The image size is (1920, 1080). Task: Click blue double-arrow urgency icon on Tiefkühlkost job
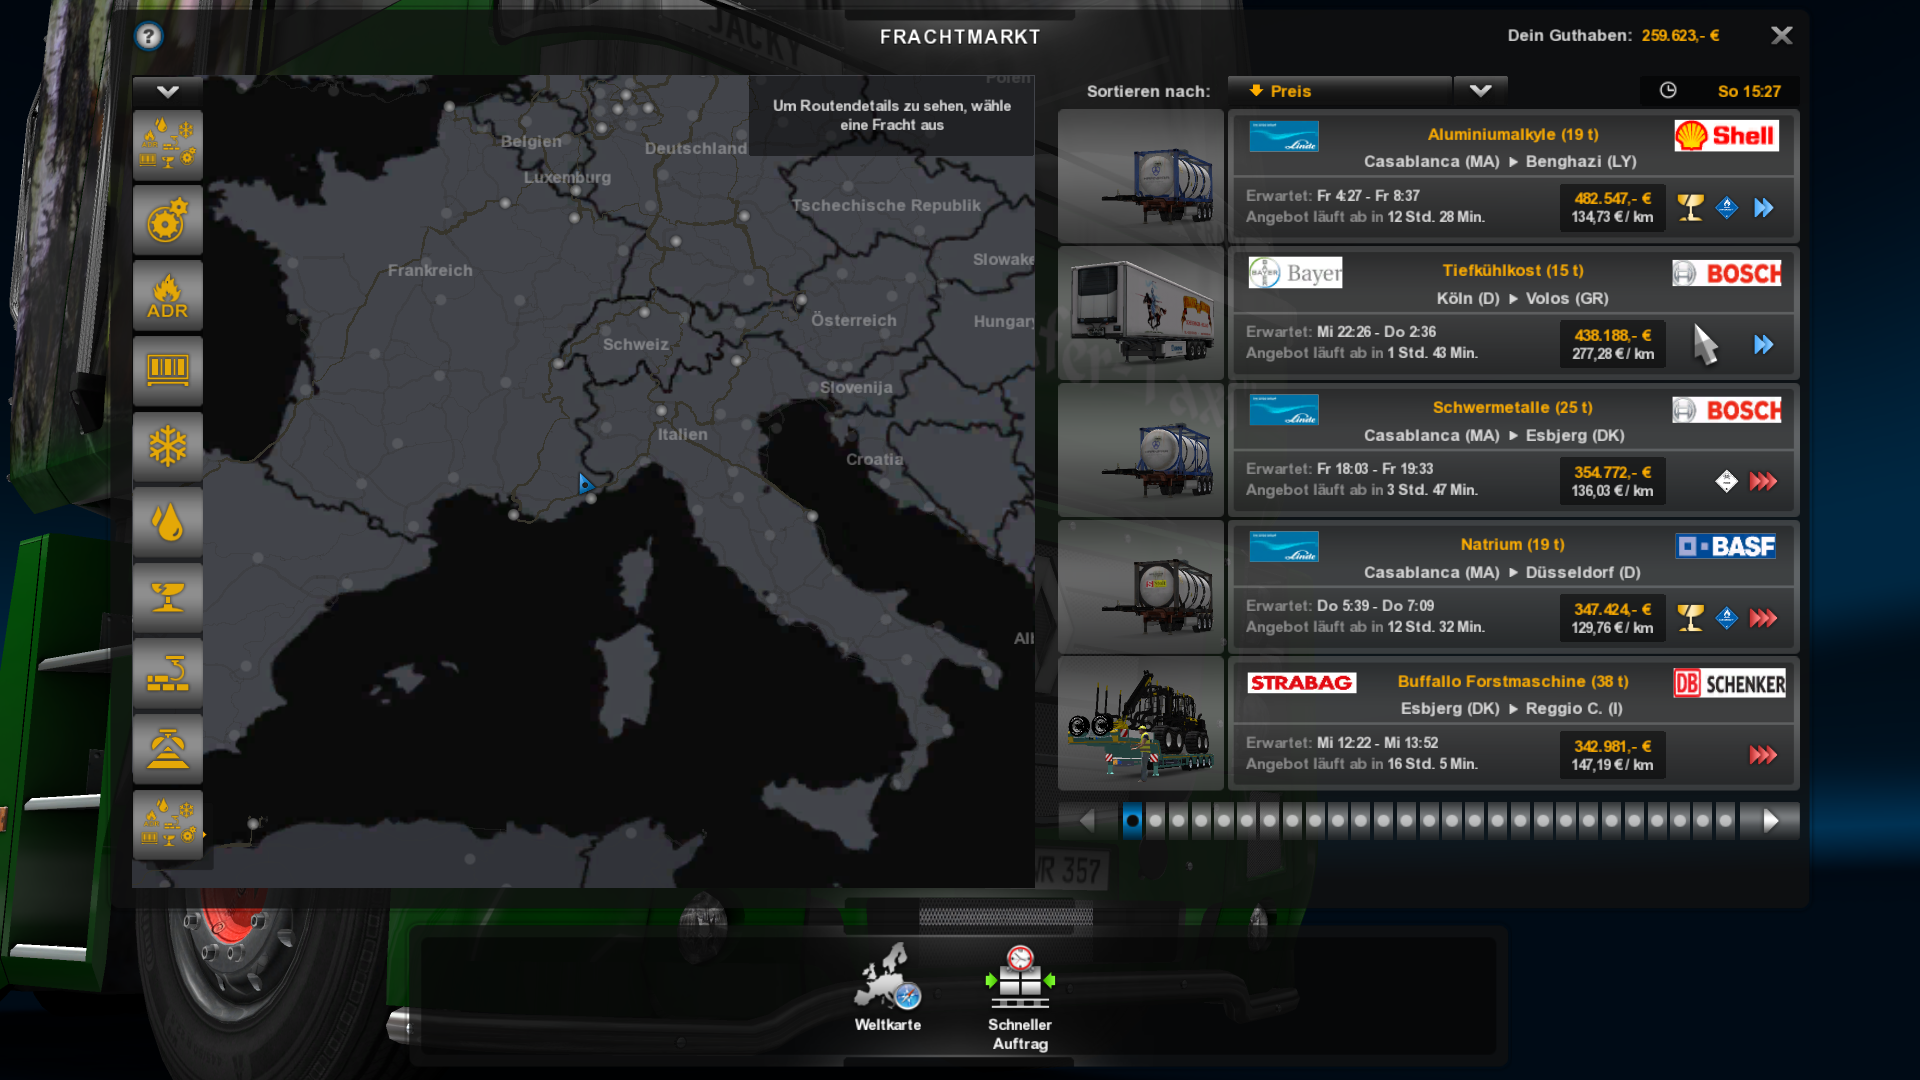tap(1764, 345)
